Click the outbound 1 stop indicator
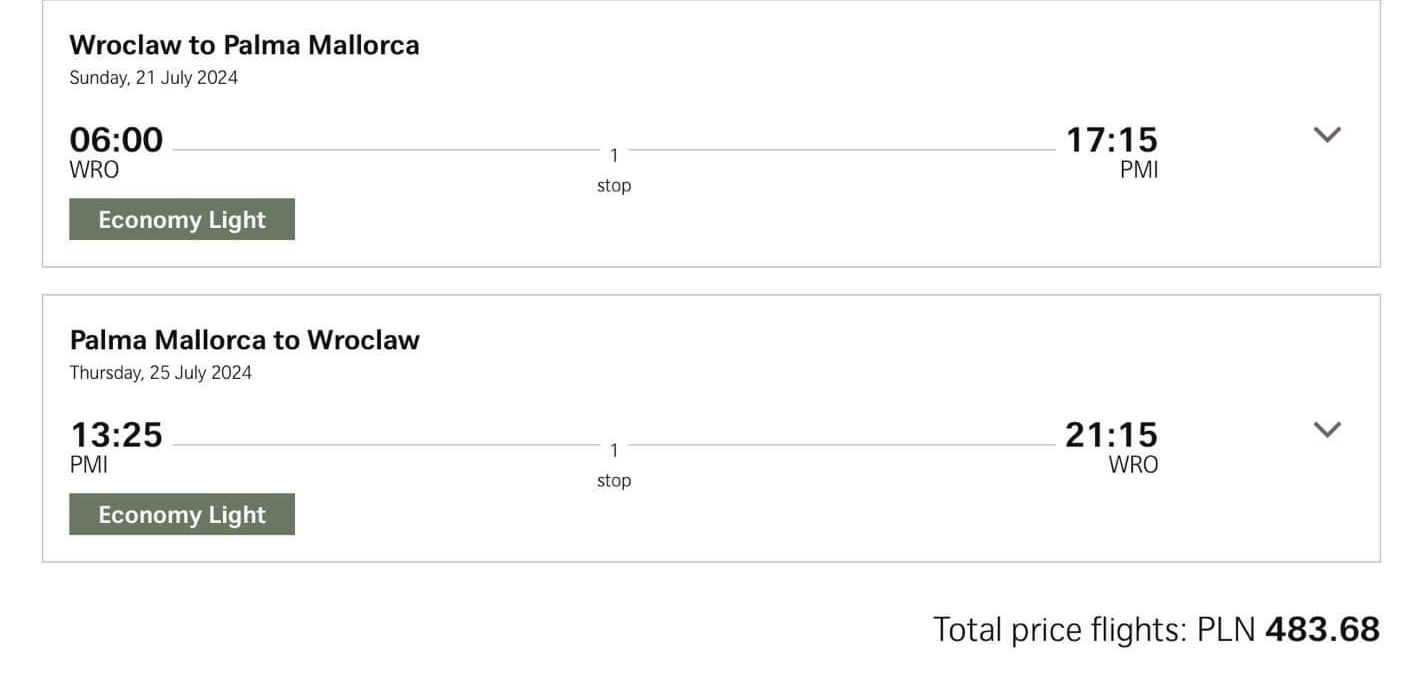 tap(614, 170)
